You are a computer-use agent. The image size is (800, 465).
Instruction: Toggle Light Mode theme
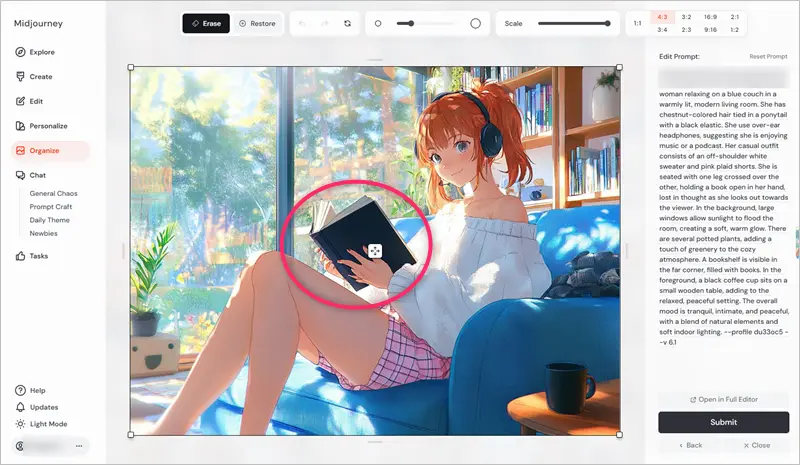click(x=49, y=424)
